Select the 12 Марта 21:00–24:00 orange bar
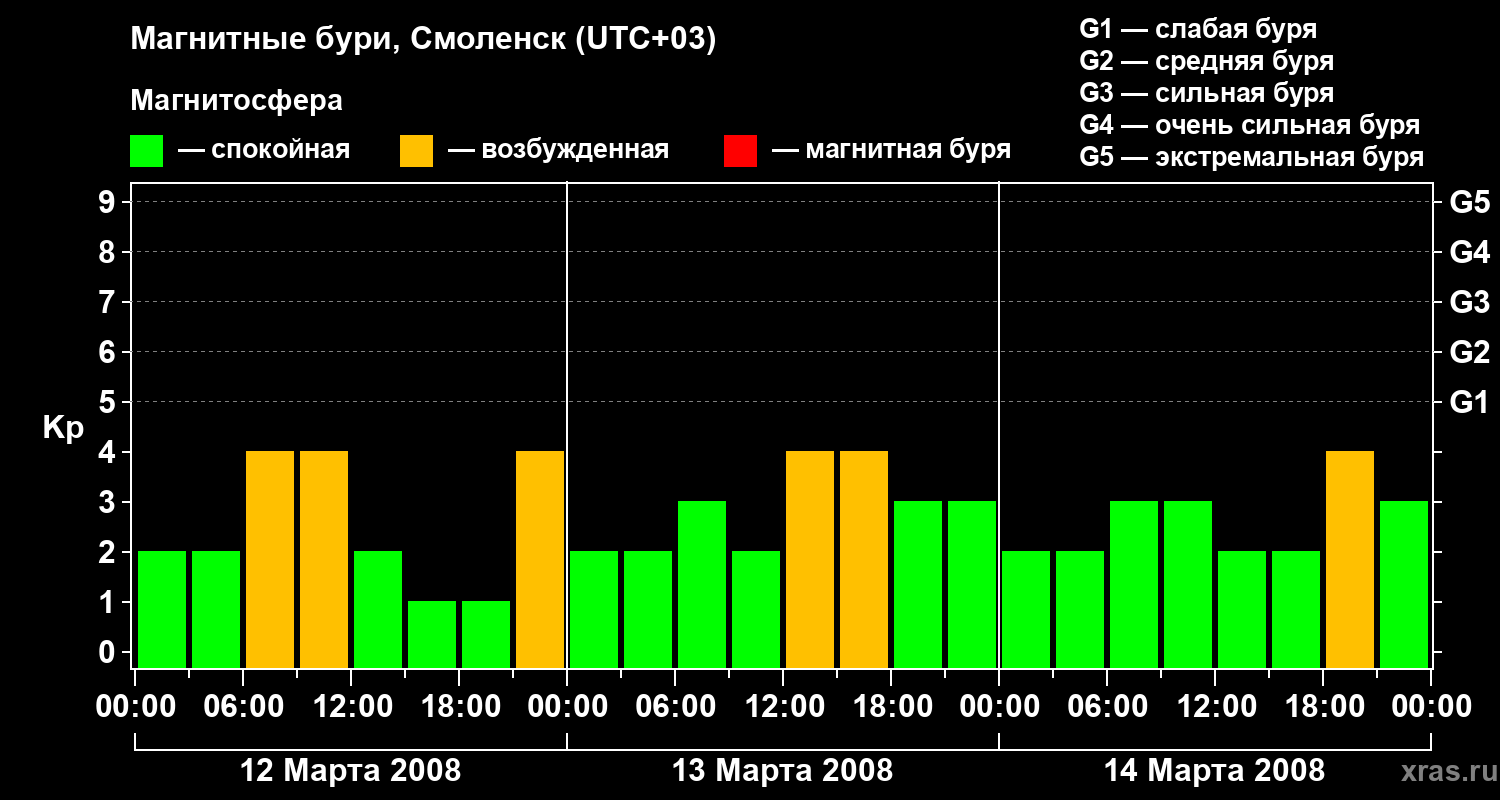The image size is (1500, 800). pyautogui.click(x=540, y=559)
